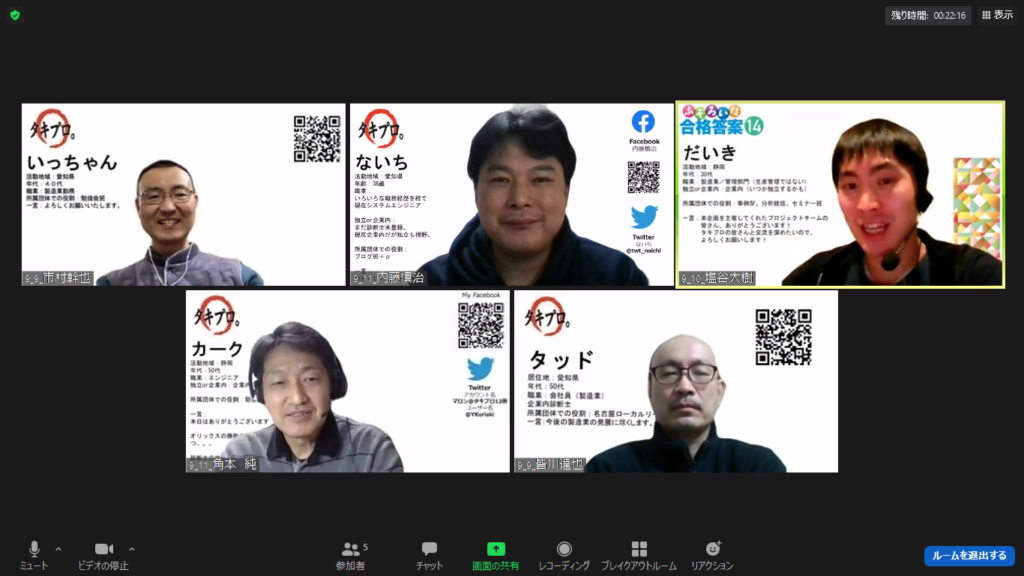Image resolution: width=1024 pixels, height=576 pixels.
Task: Select タッド video tile
Action: [x=675, y=381]
